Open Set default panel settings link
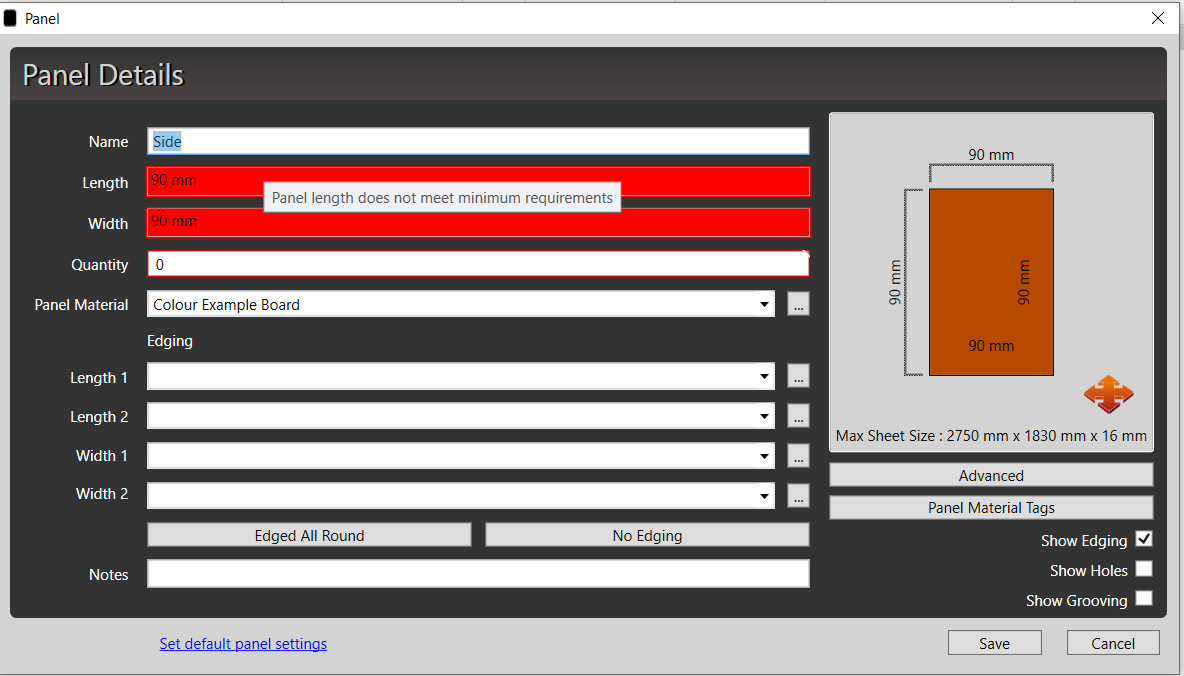This screenshot has width=1184, height=676. click(243, 644)
